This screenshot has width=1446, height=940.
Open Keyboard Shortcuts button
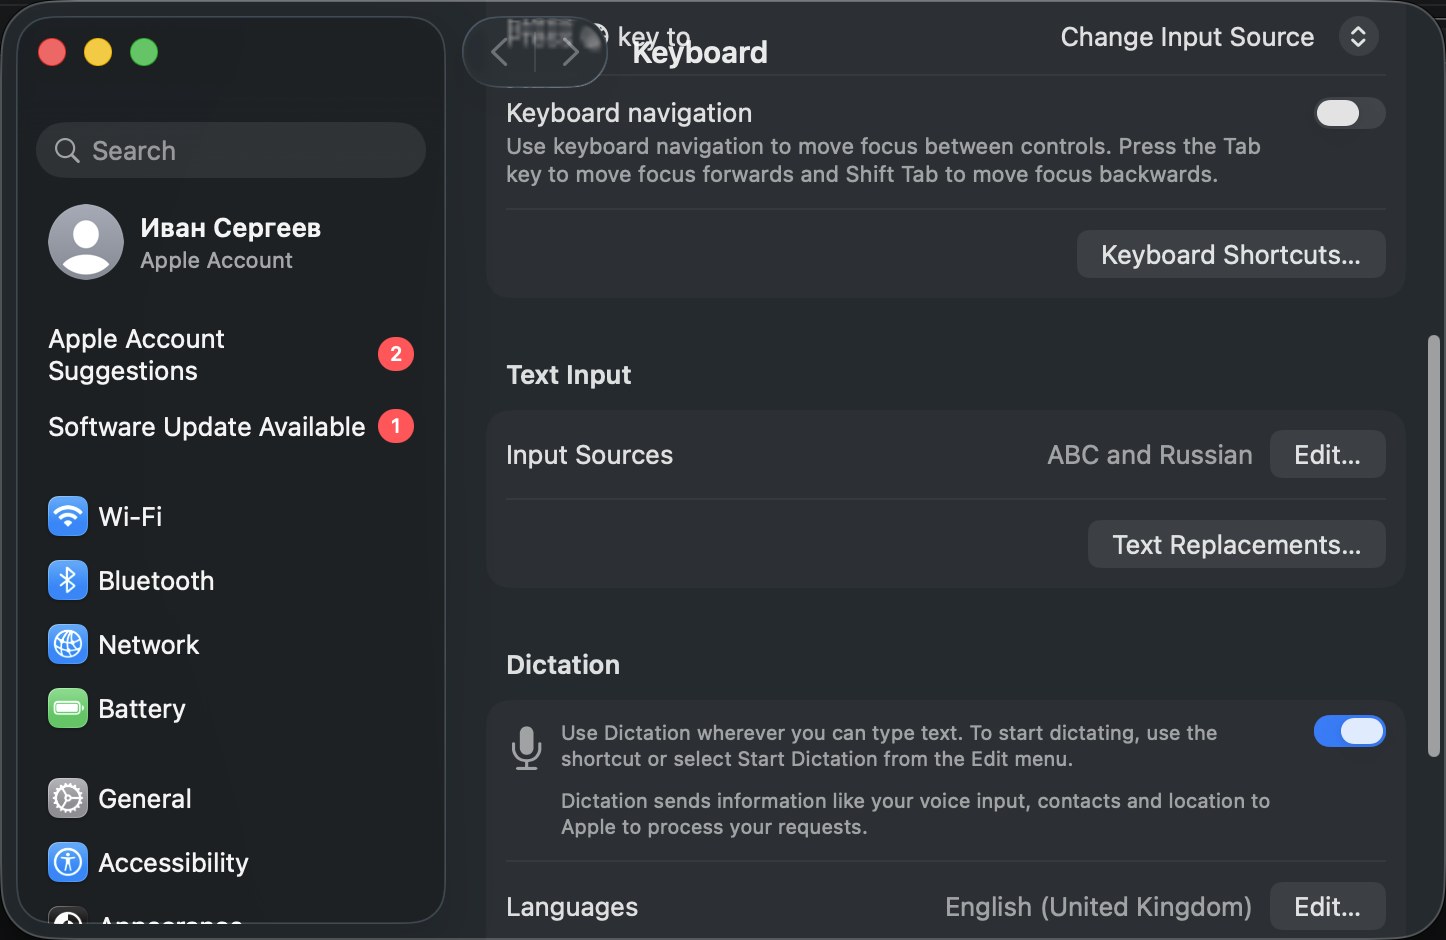[x=1231, y=254]
